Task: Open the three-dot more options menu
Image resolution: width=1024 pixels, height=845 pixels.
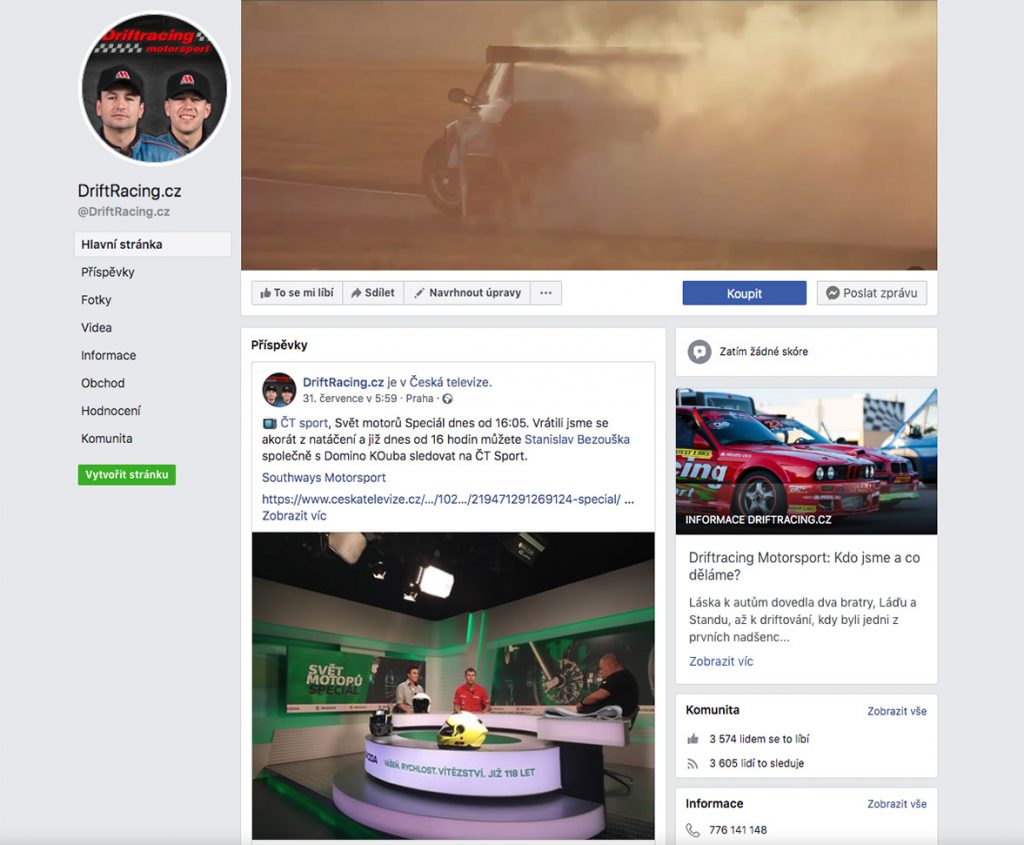Action: coord(546,293)
